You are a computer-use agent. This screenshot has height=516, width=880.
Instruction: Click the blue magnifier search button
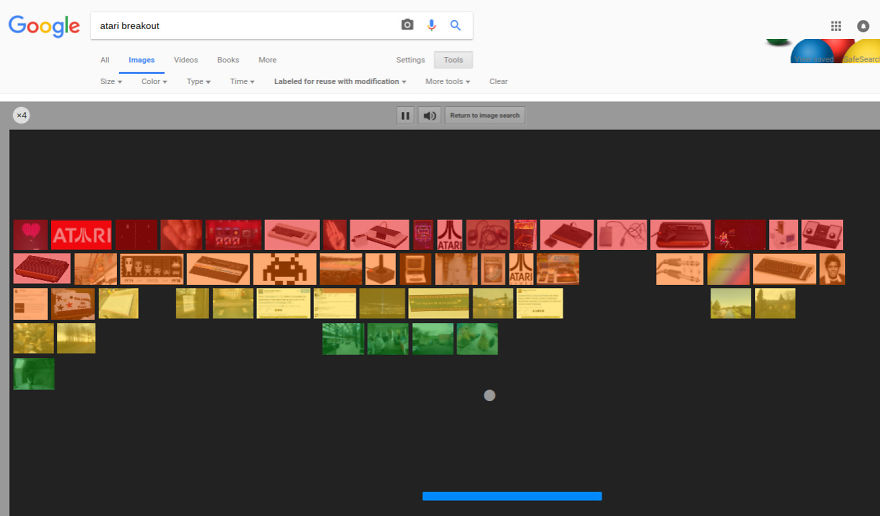[455, 25]
